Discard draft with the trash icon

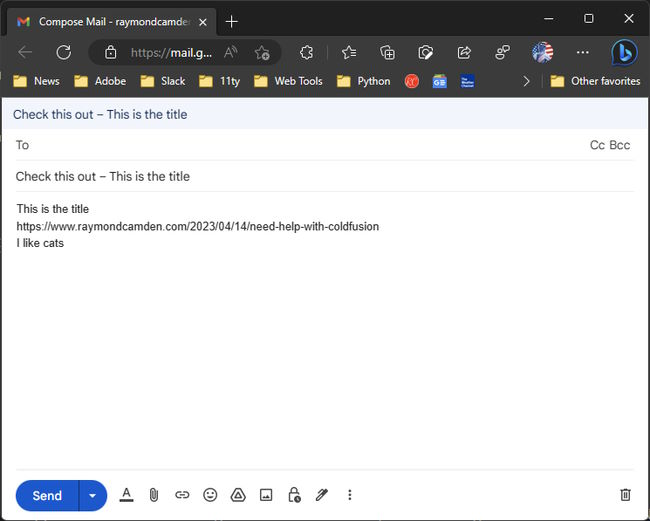pos(625,494)
